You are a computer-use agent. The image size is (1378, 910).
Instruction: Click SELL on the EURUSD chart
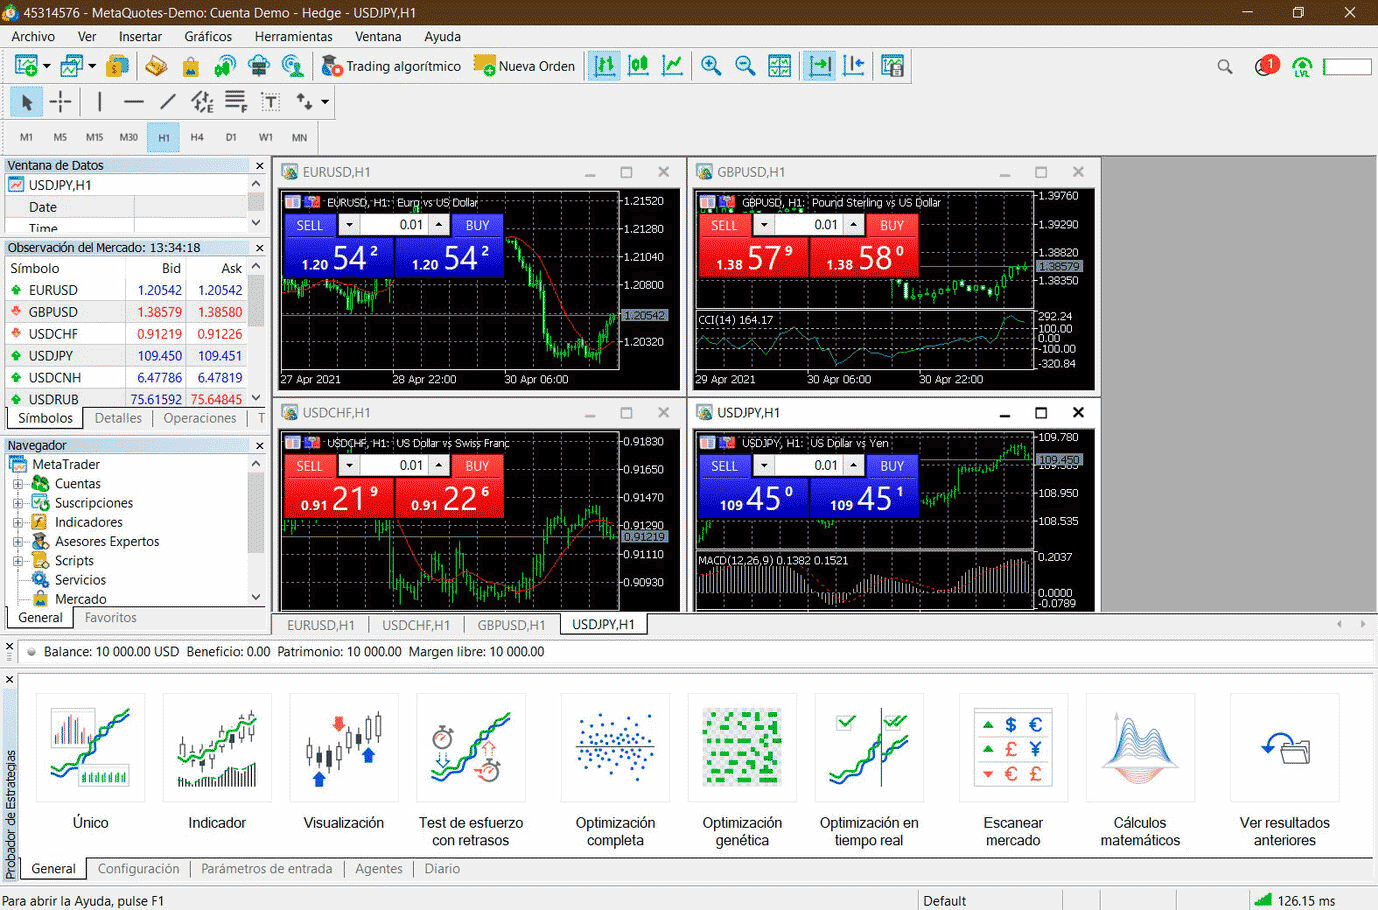coord(310,225)
